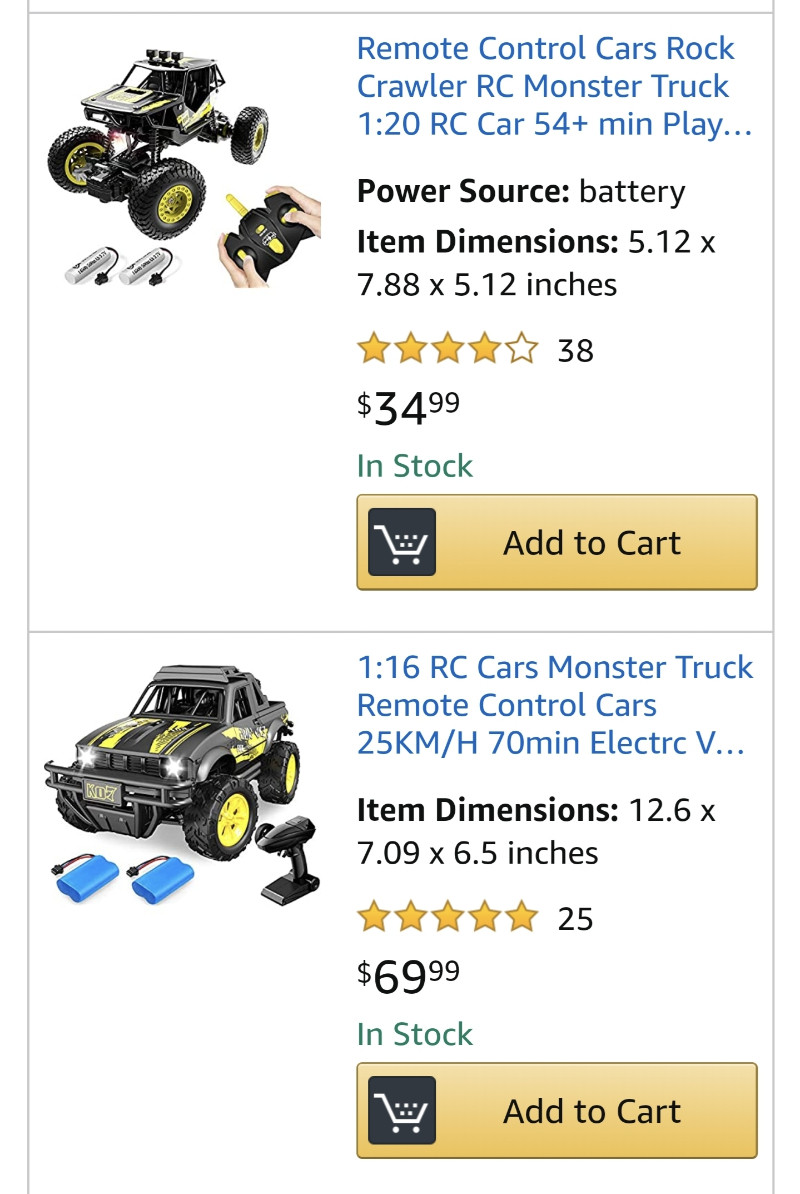Open the Remote Control Cars Rock Crawler title link
Image resolution: width=800 pixels, height=1194 pixels.
pyautogui.click(x=555, y=86)
